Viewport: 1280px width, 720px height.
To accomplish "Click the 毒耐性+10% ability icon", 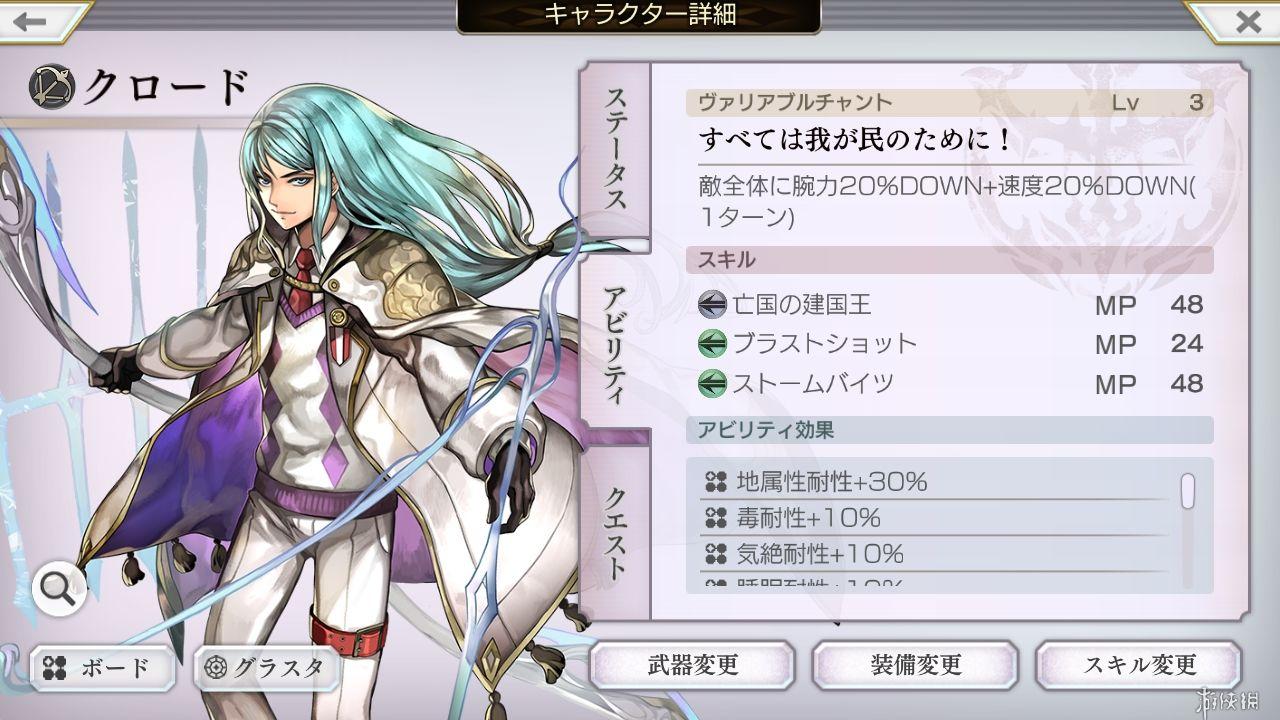I will point(715,518).
